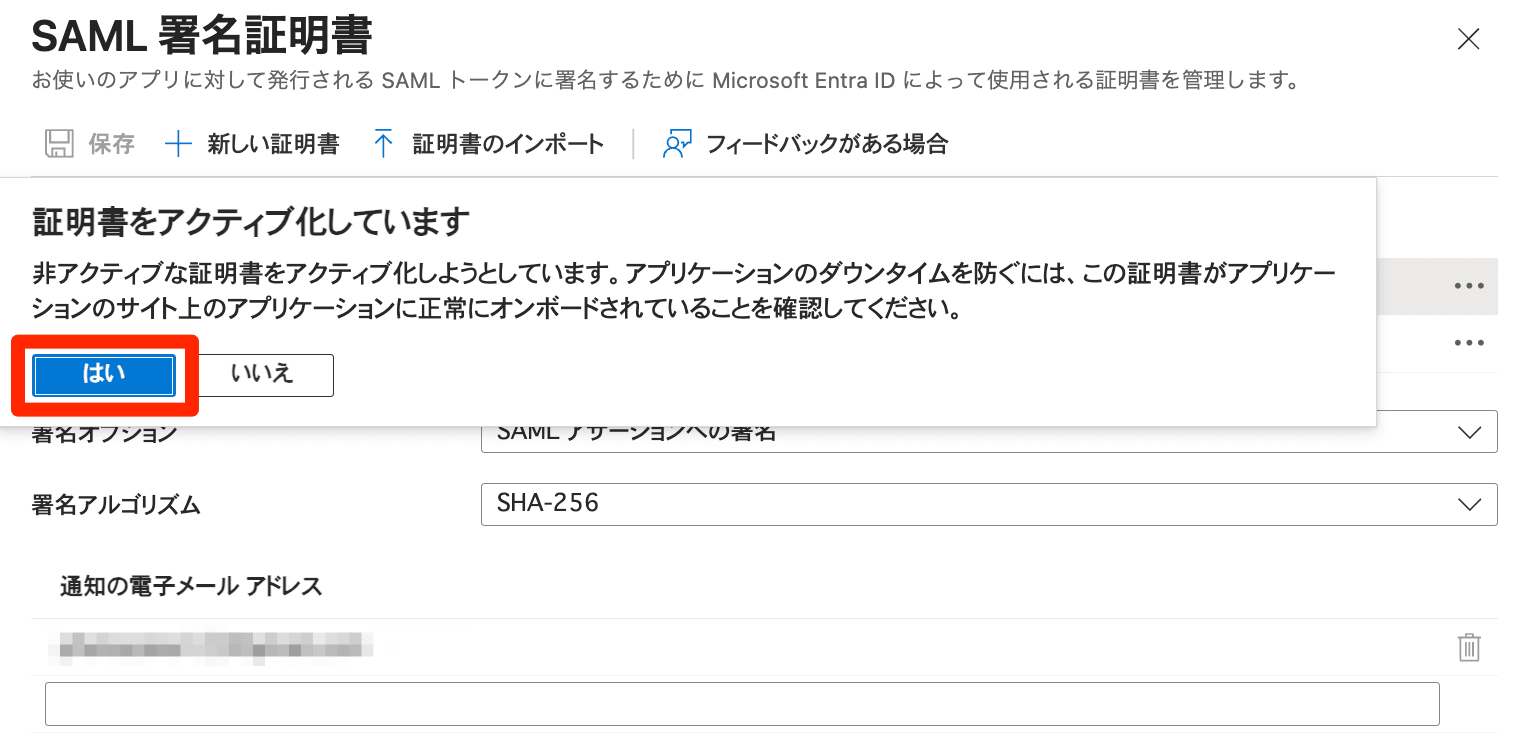
Task: Select 証明書のインポート in the toolbar
Action: (x=506, y=143)
